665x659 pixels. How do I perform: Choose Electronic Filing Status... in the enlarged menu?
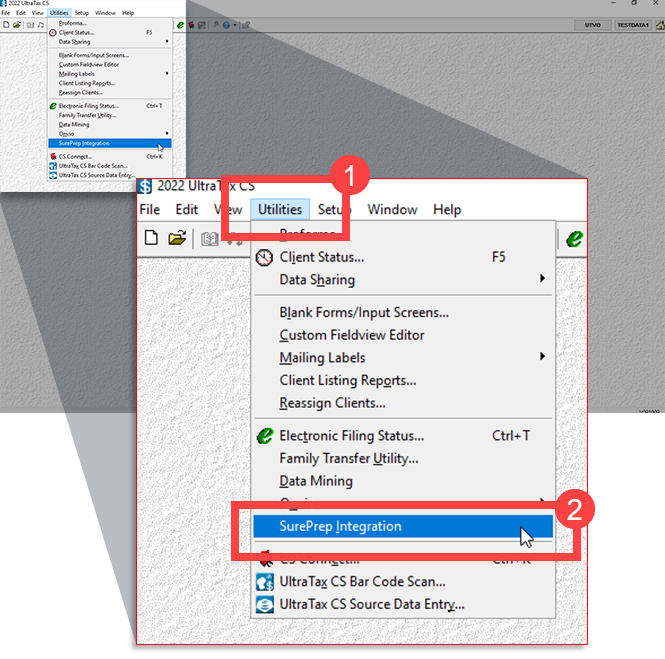[x=403, y=436]
